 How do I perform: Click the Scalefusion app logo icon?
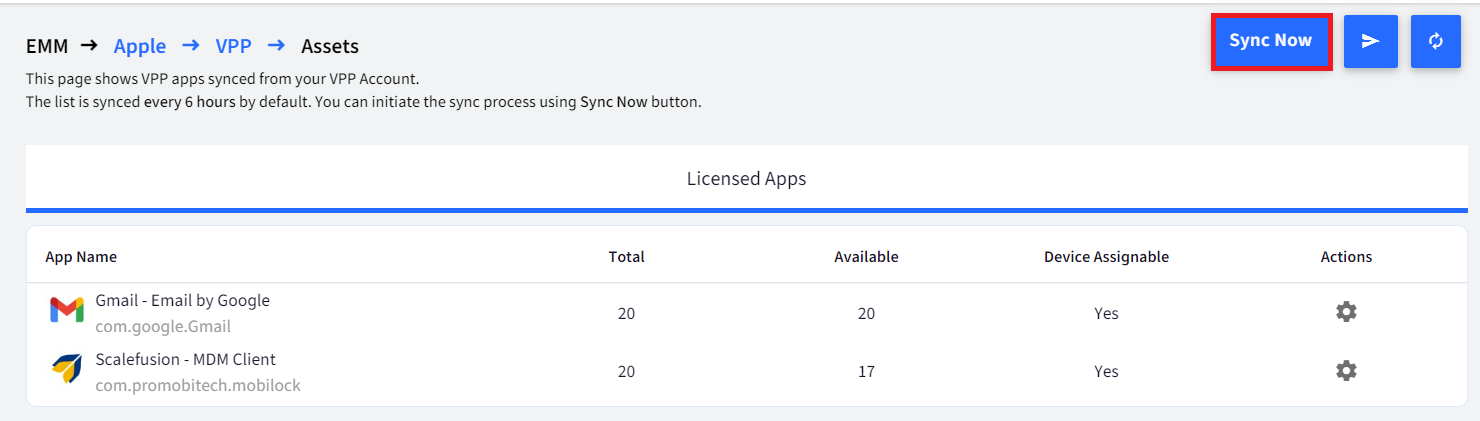coord(67,370)
